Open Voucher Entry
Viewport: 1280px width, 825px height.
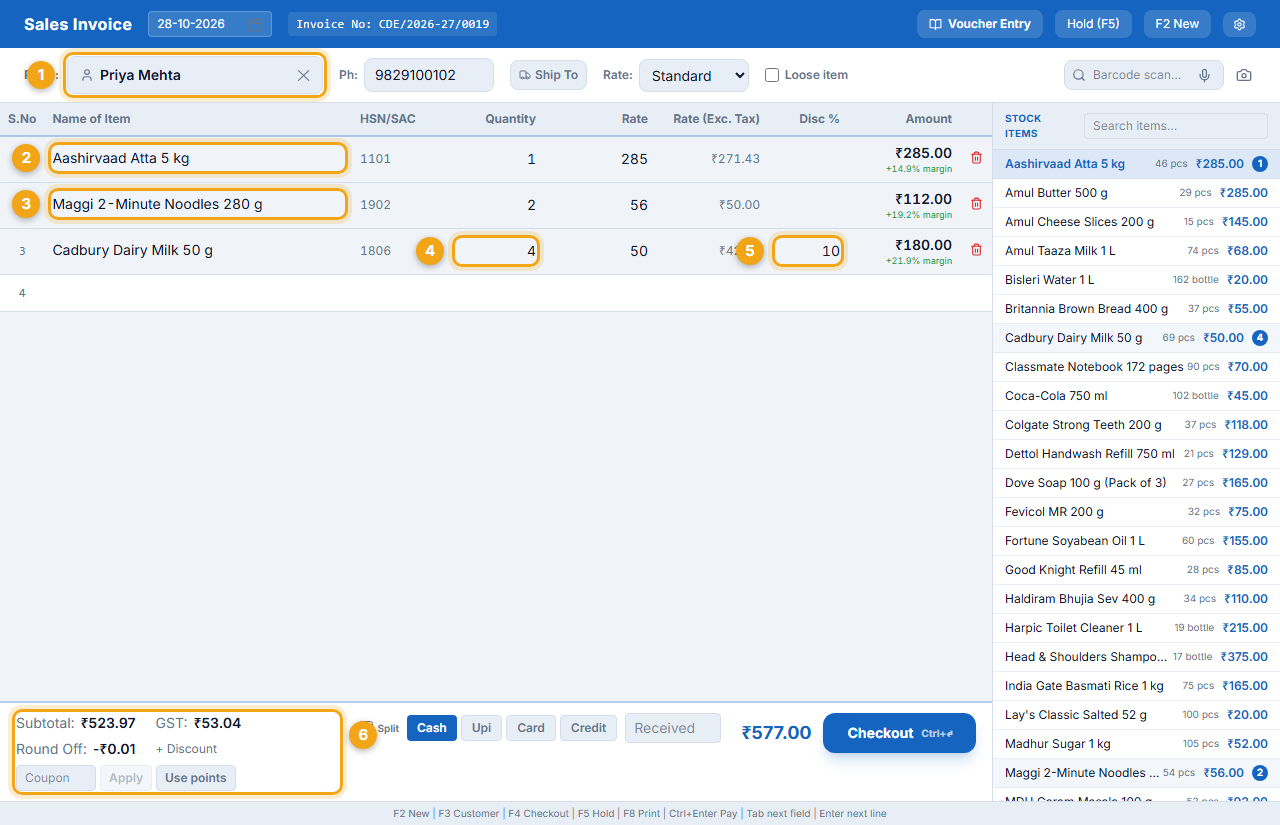tap(980, 24)
